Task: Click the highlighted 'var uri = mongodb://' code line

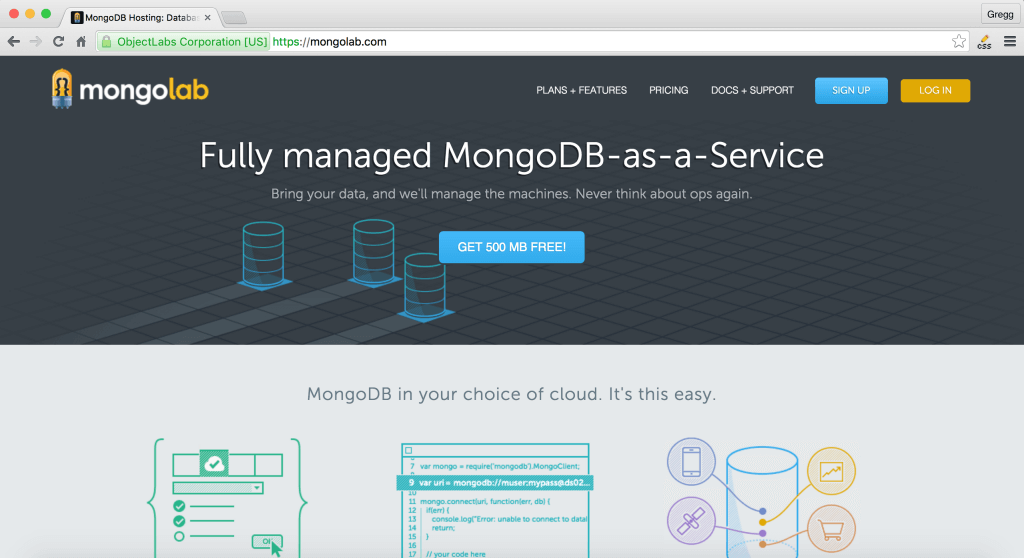Action: pos(495,483)
